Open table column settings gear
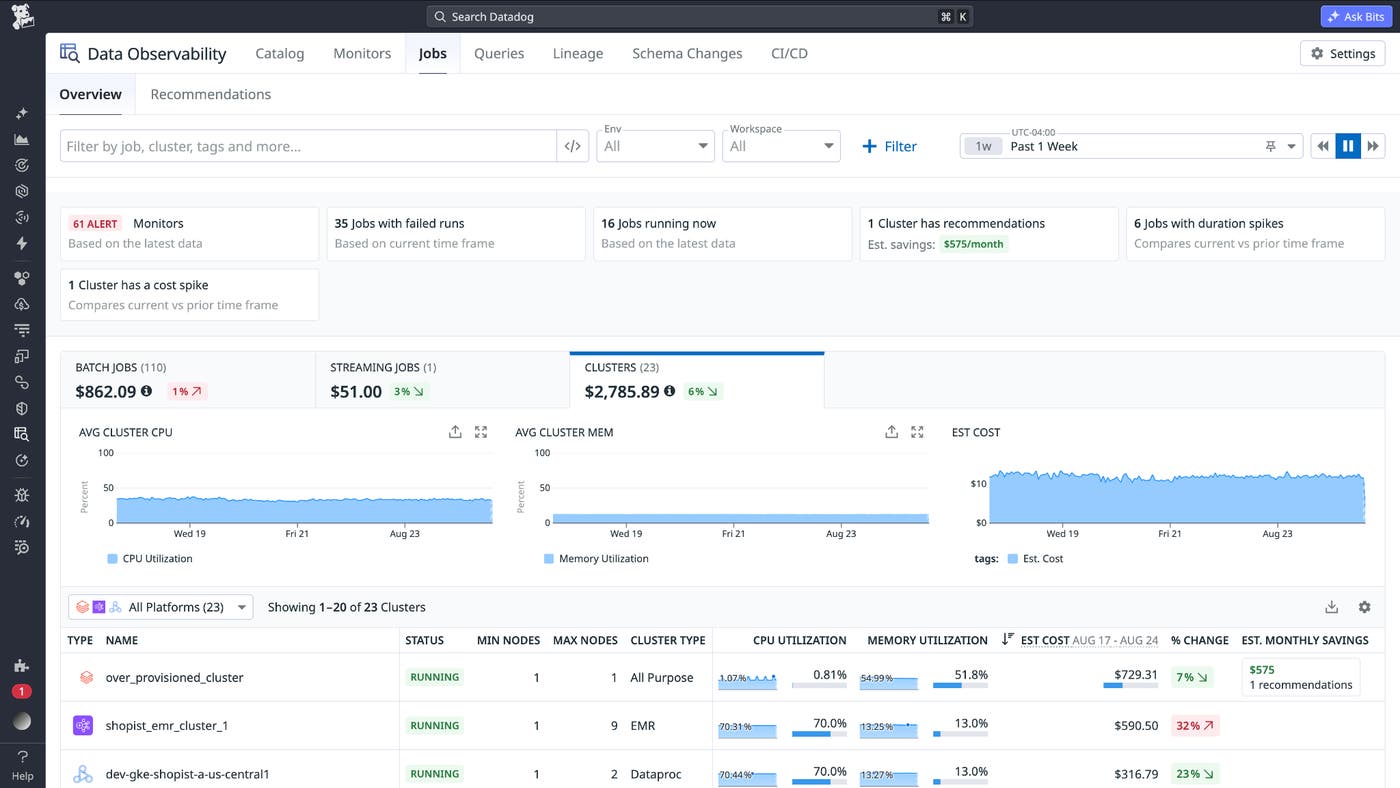Screen dimensions: 1400x788 coord(1364,607)
